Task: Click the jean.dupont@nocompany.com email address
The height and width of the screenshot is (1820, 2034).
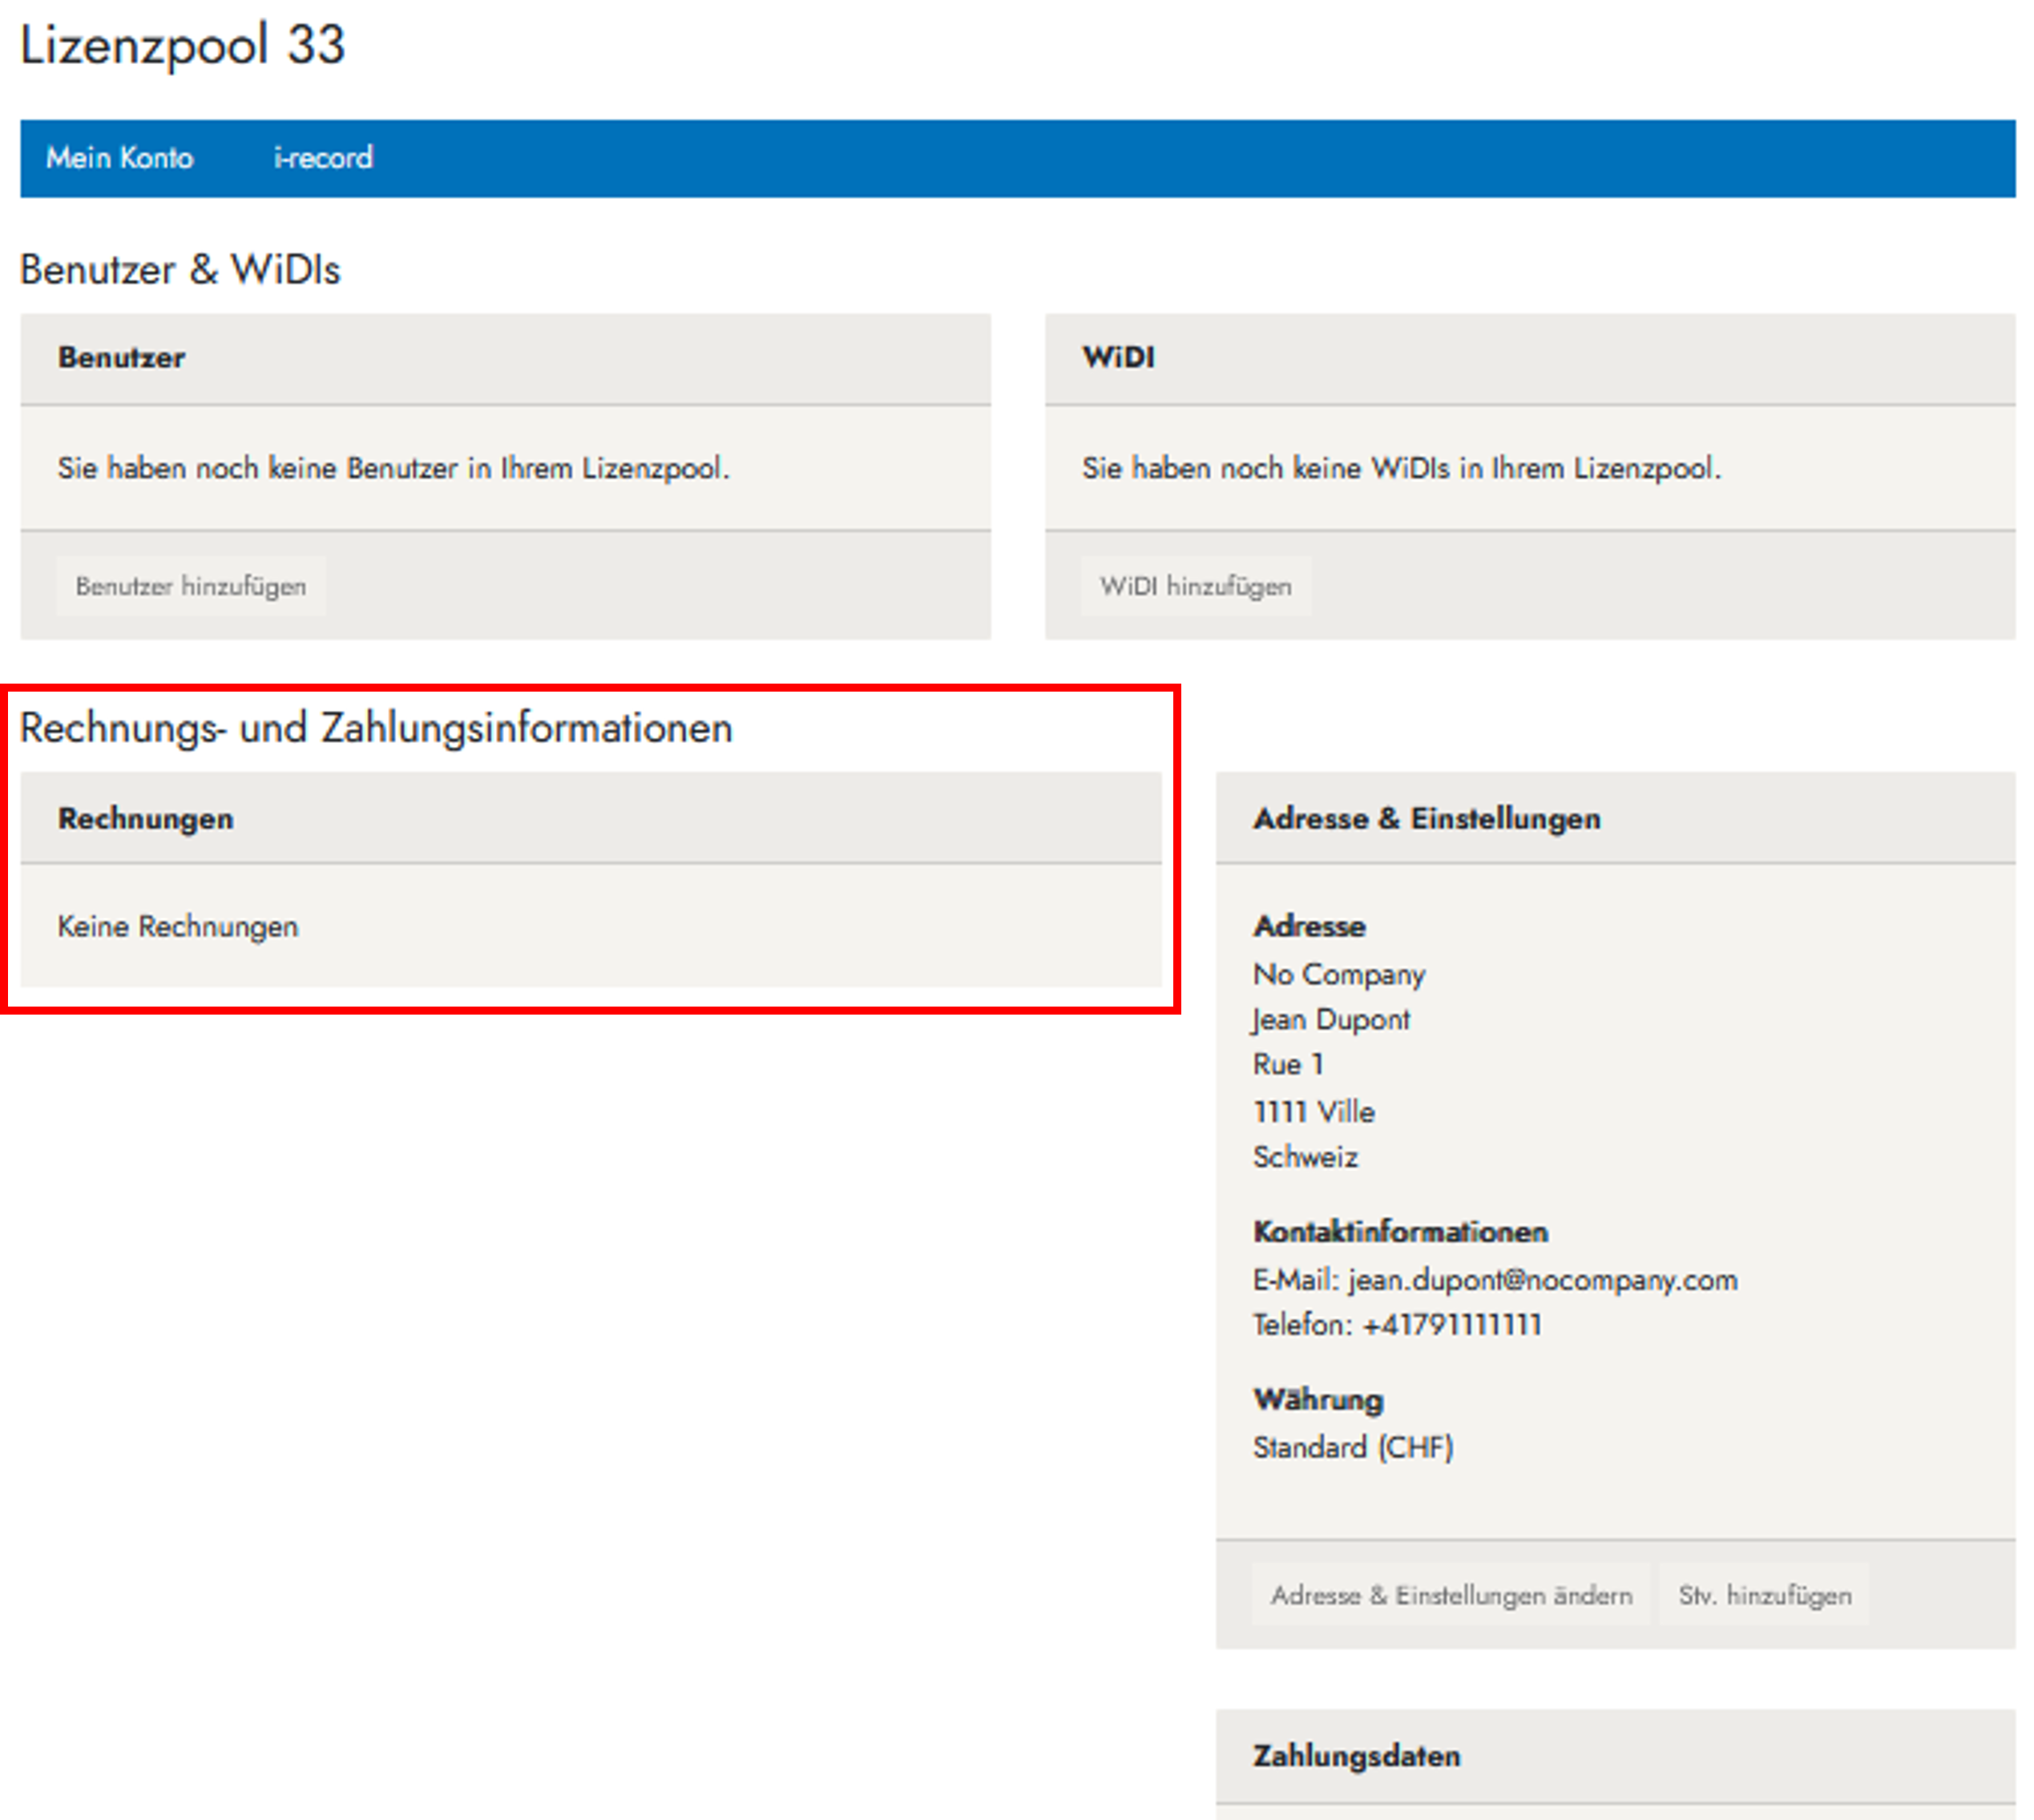Action: 1542,1280
